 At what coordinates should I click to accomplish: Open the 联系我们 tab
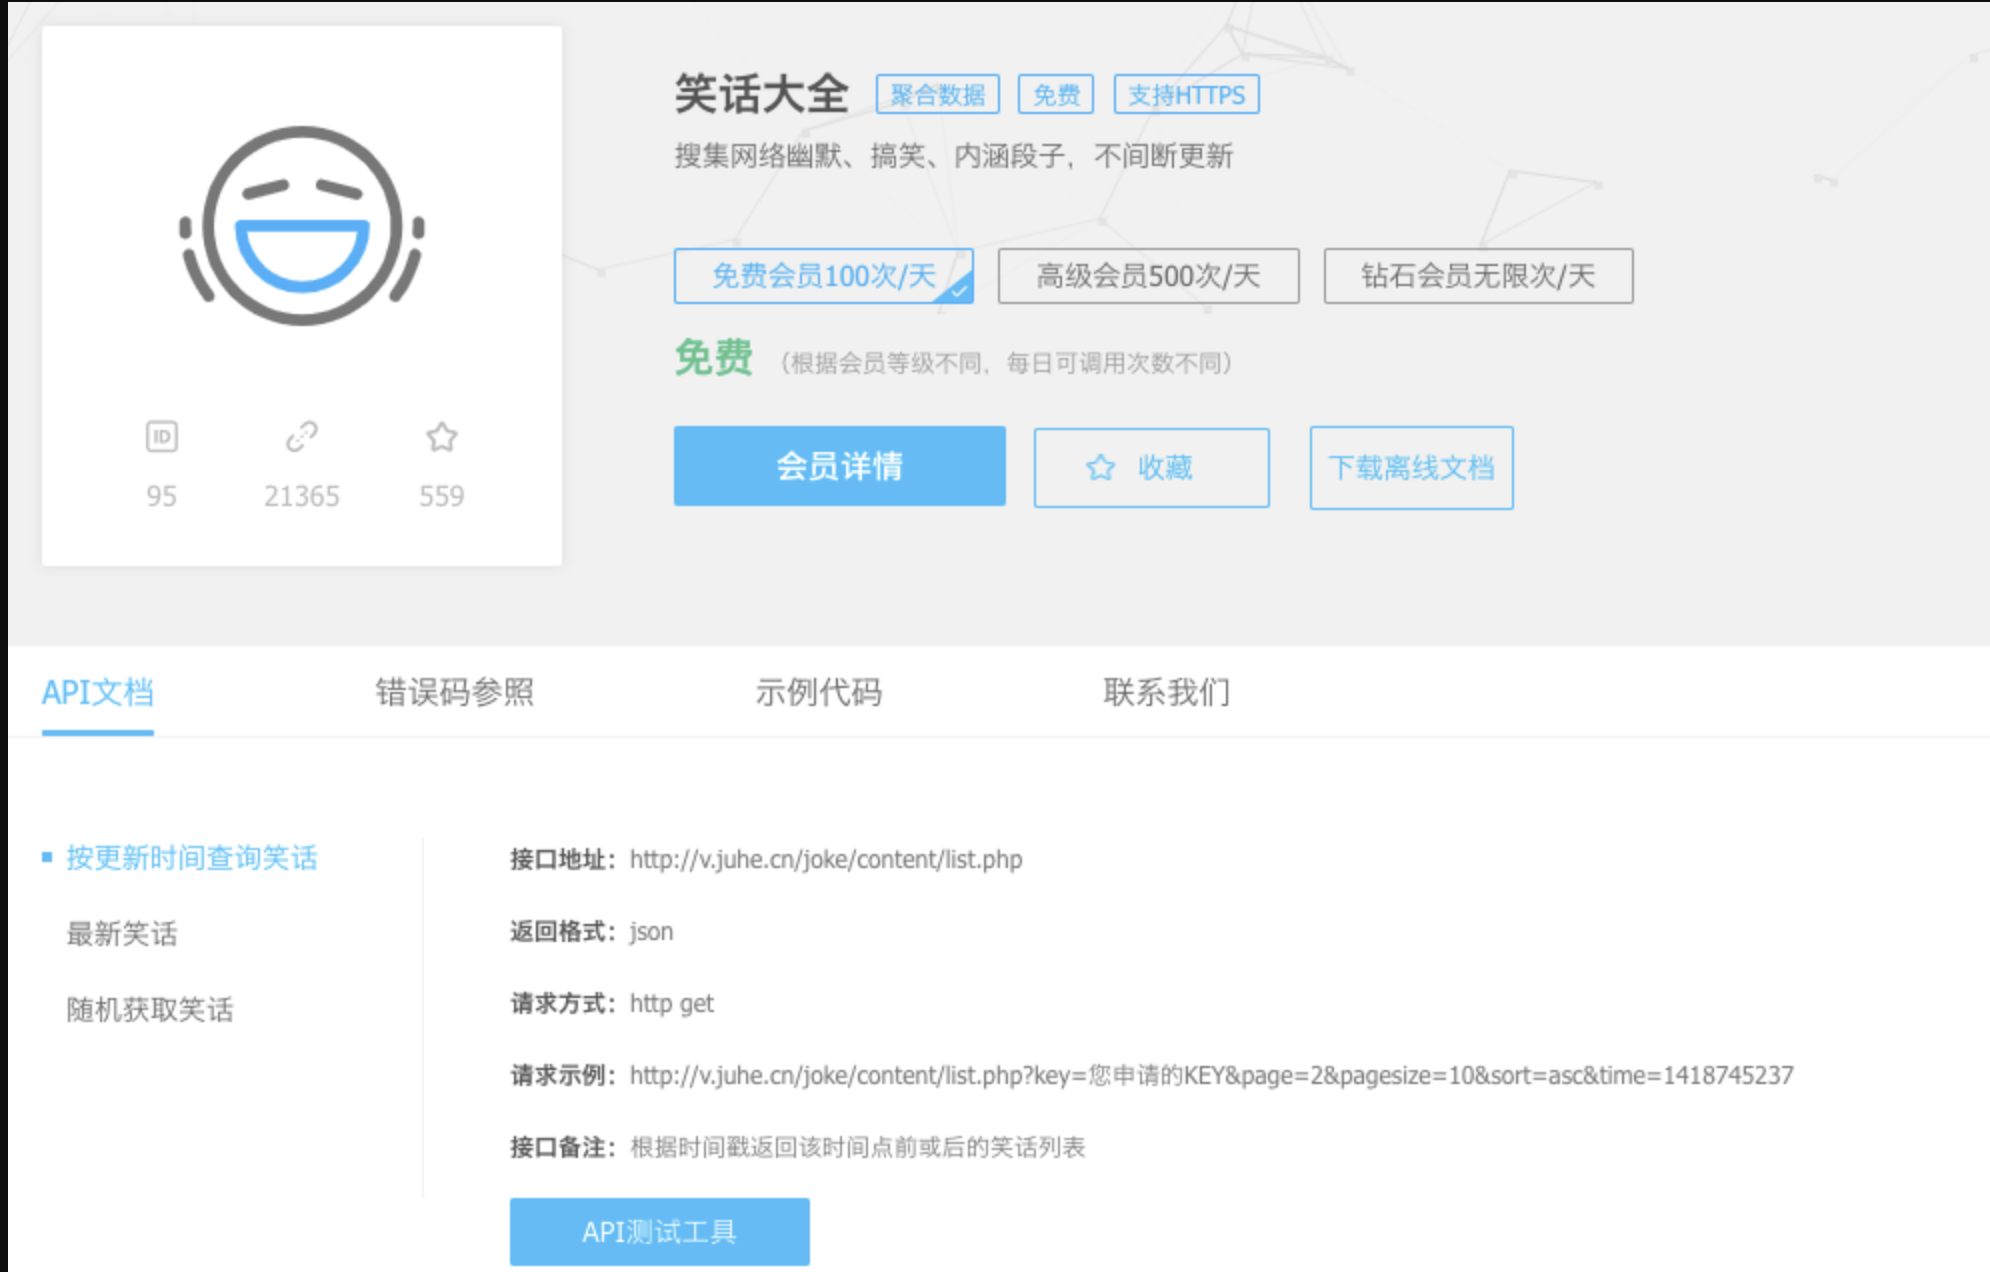(x=1166, y=692)
